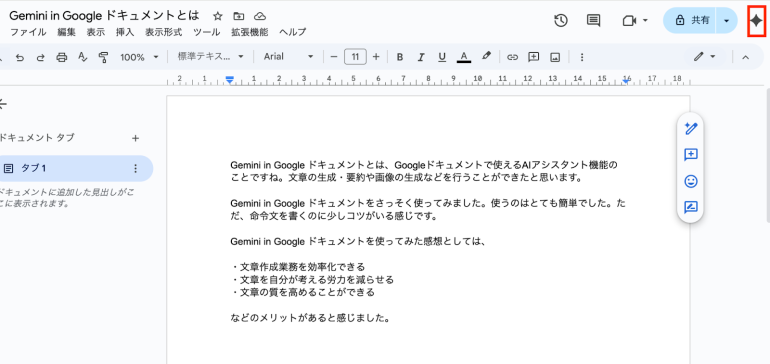
Task: Open the text color picker
Action: pos(464,57)
